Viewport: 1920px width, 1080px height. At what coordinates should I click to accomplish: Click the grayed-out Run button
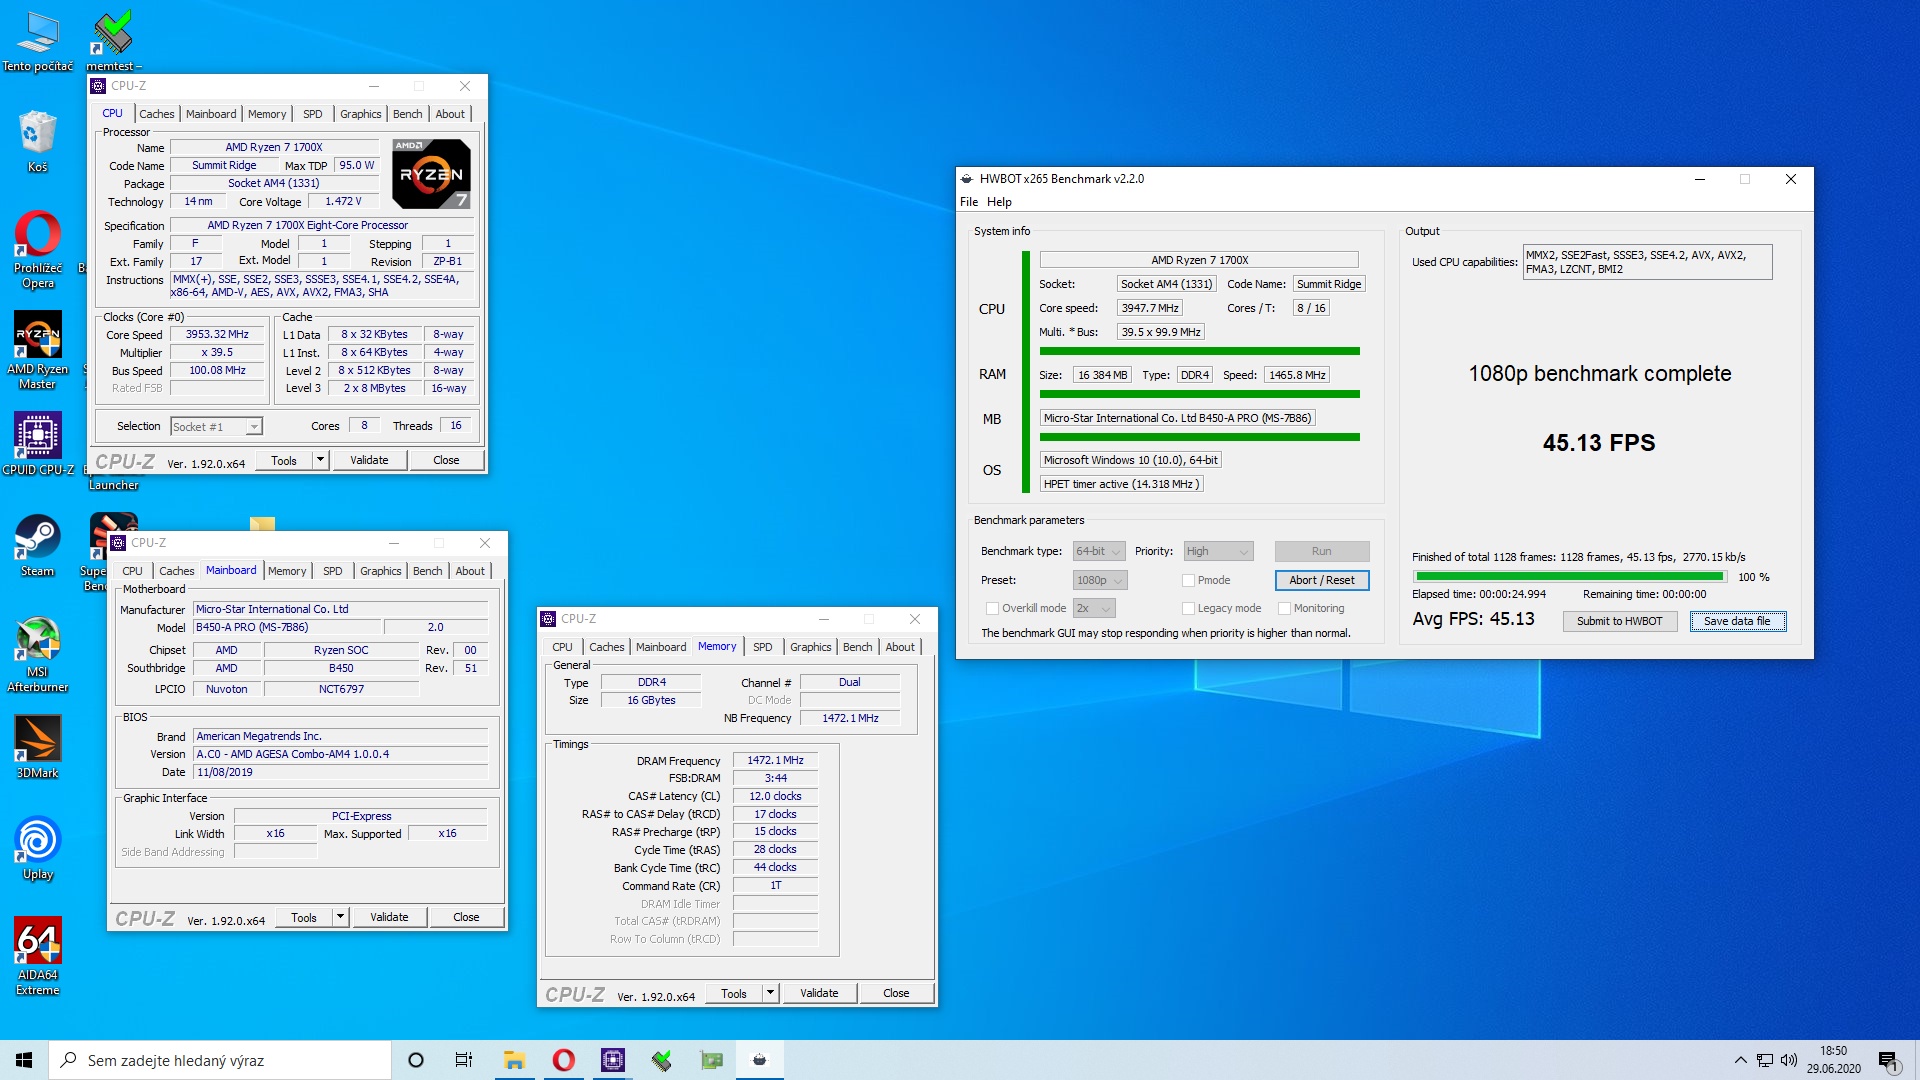click(x=1321, y=551)
